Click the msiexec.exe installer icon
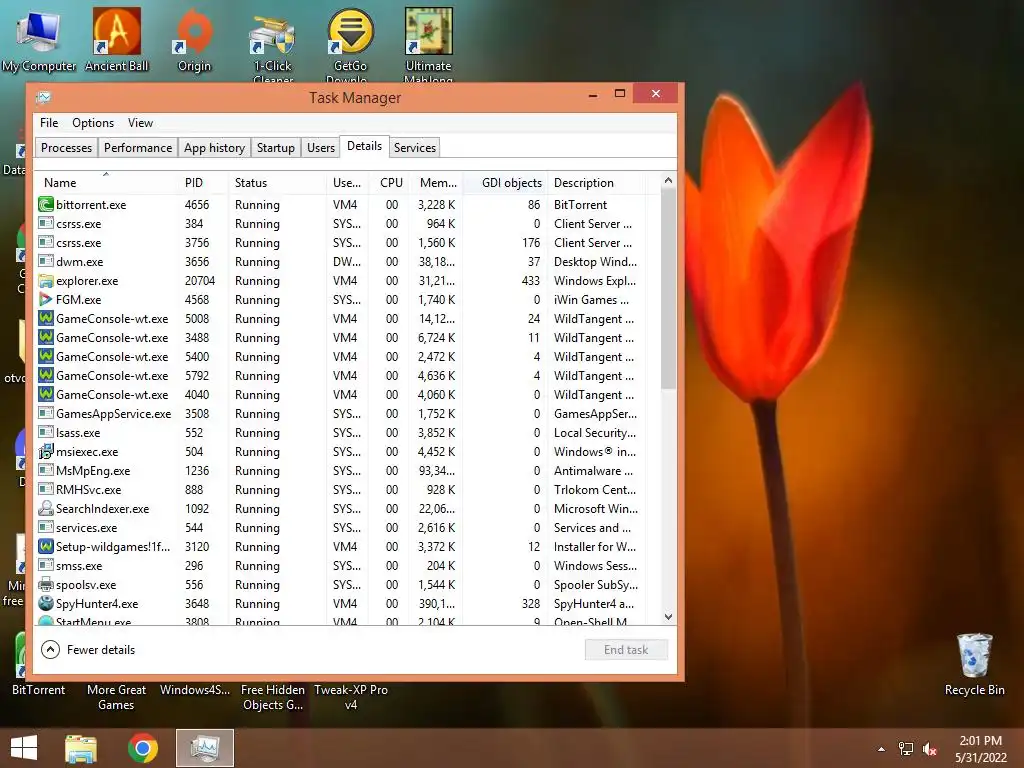Viewport: 1024px width, 768px height. (46, 452)
